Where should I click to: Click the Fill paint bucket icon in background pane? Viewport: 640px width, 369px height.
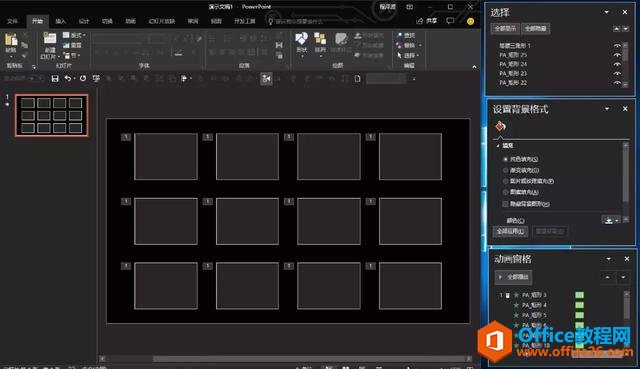click(500, 127)
